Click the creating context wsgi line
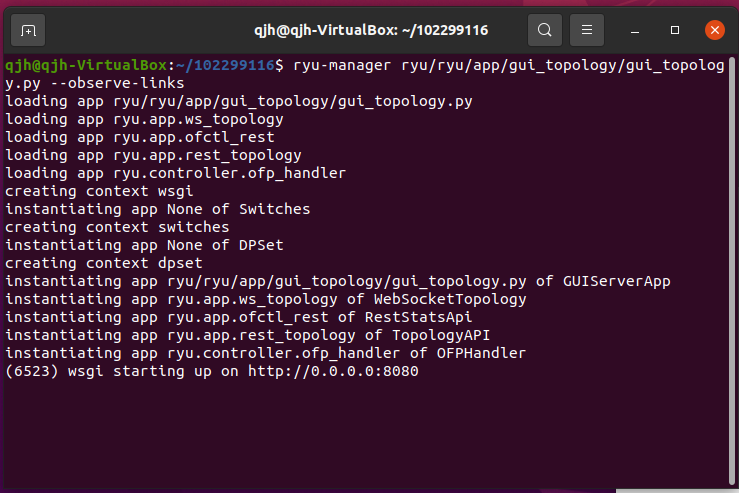739x493 pixels. tap(98, 191)
